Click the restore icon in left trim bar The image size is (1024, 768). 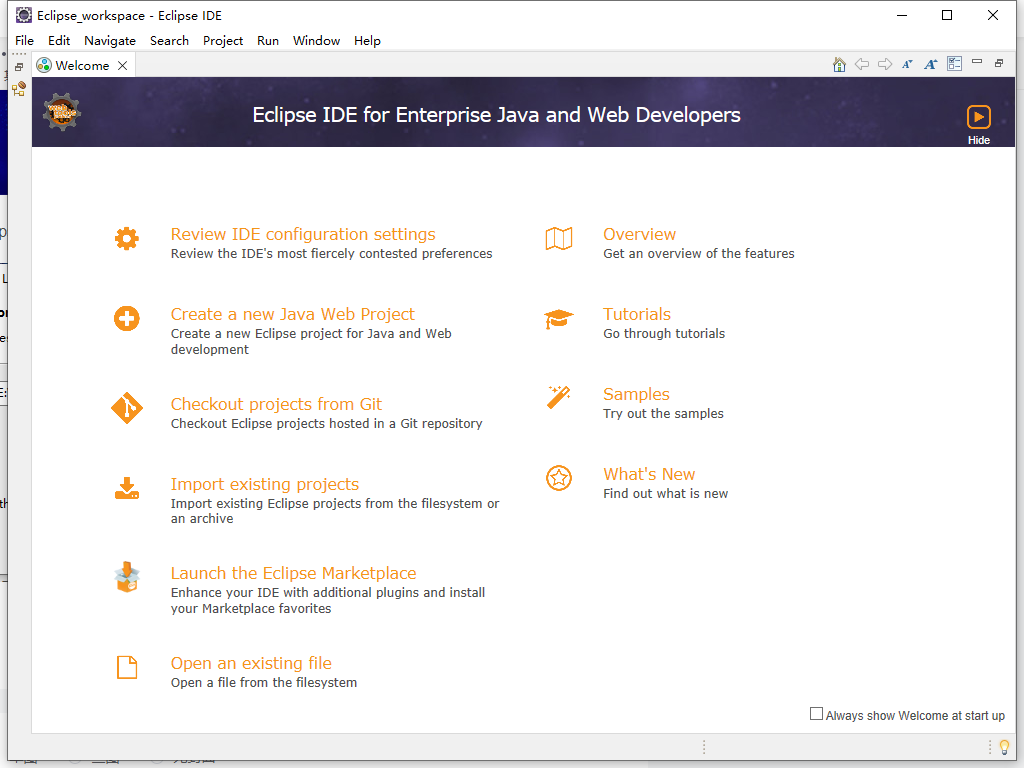pyautogui.click(x=19, y=67)
